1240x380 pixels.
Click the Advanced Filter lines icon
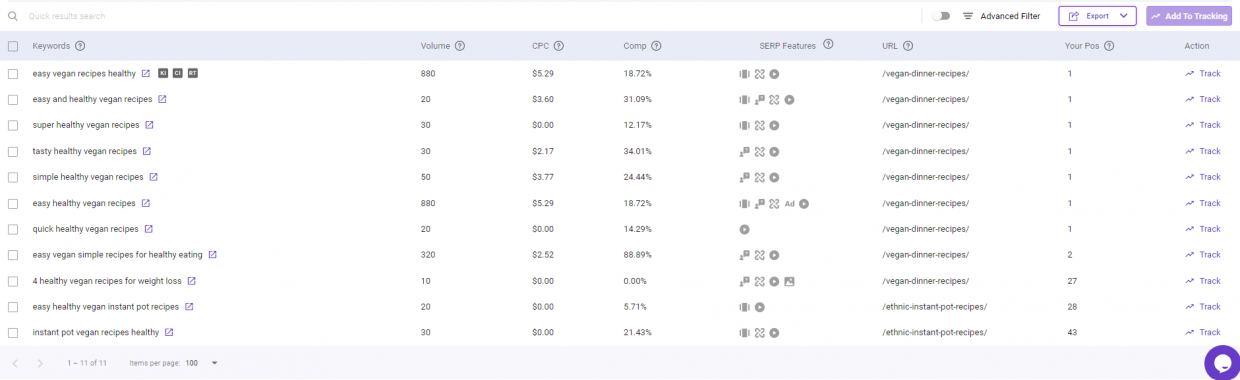point(968,16)
